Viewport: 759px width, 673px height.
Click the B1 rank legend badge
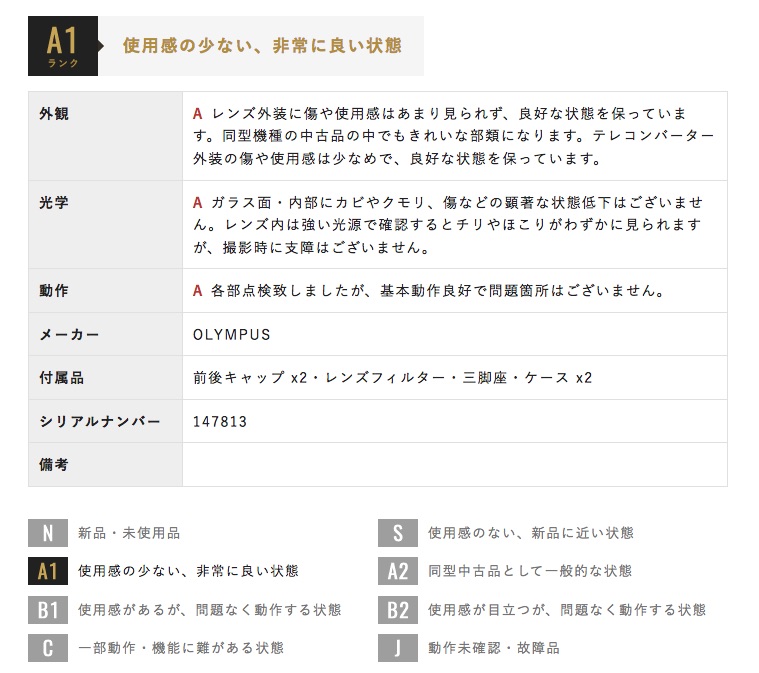point(48,610)
